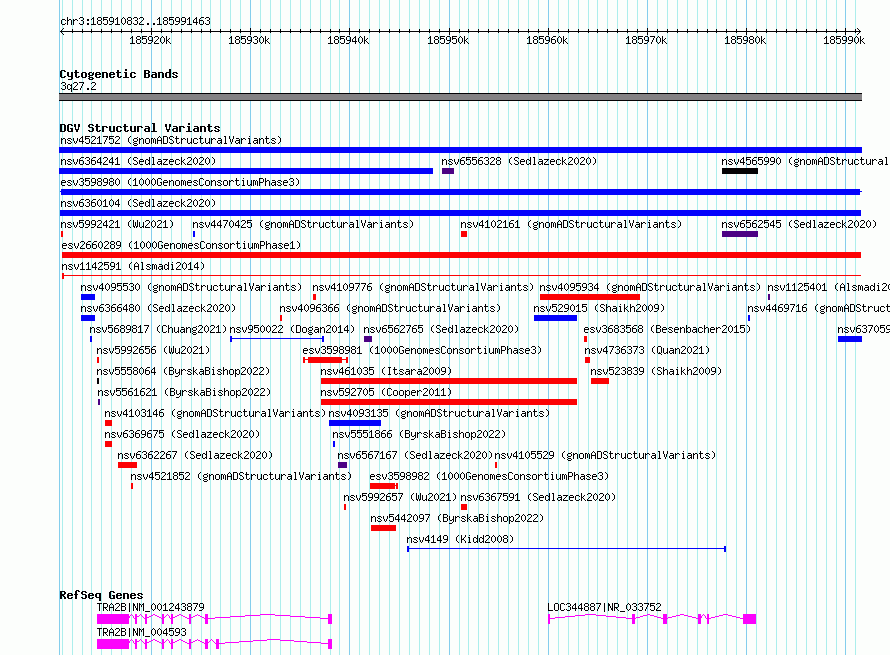The image size is (890, 655).
Task: Click the Cytogenetic Bands track heading
Action: click(x=119, y=74)
